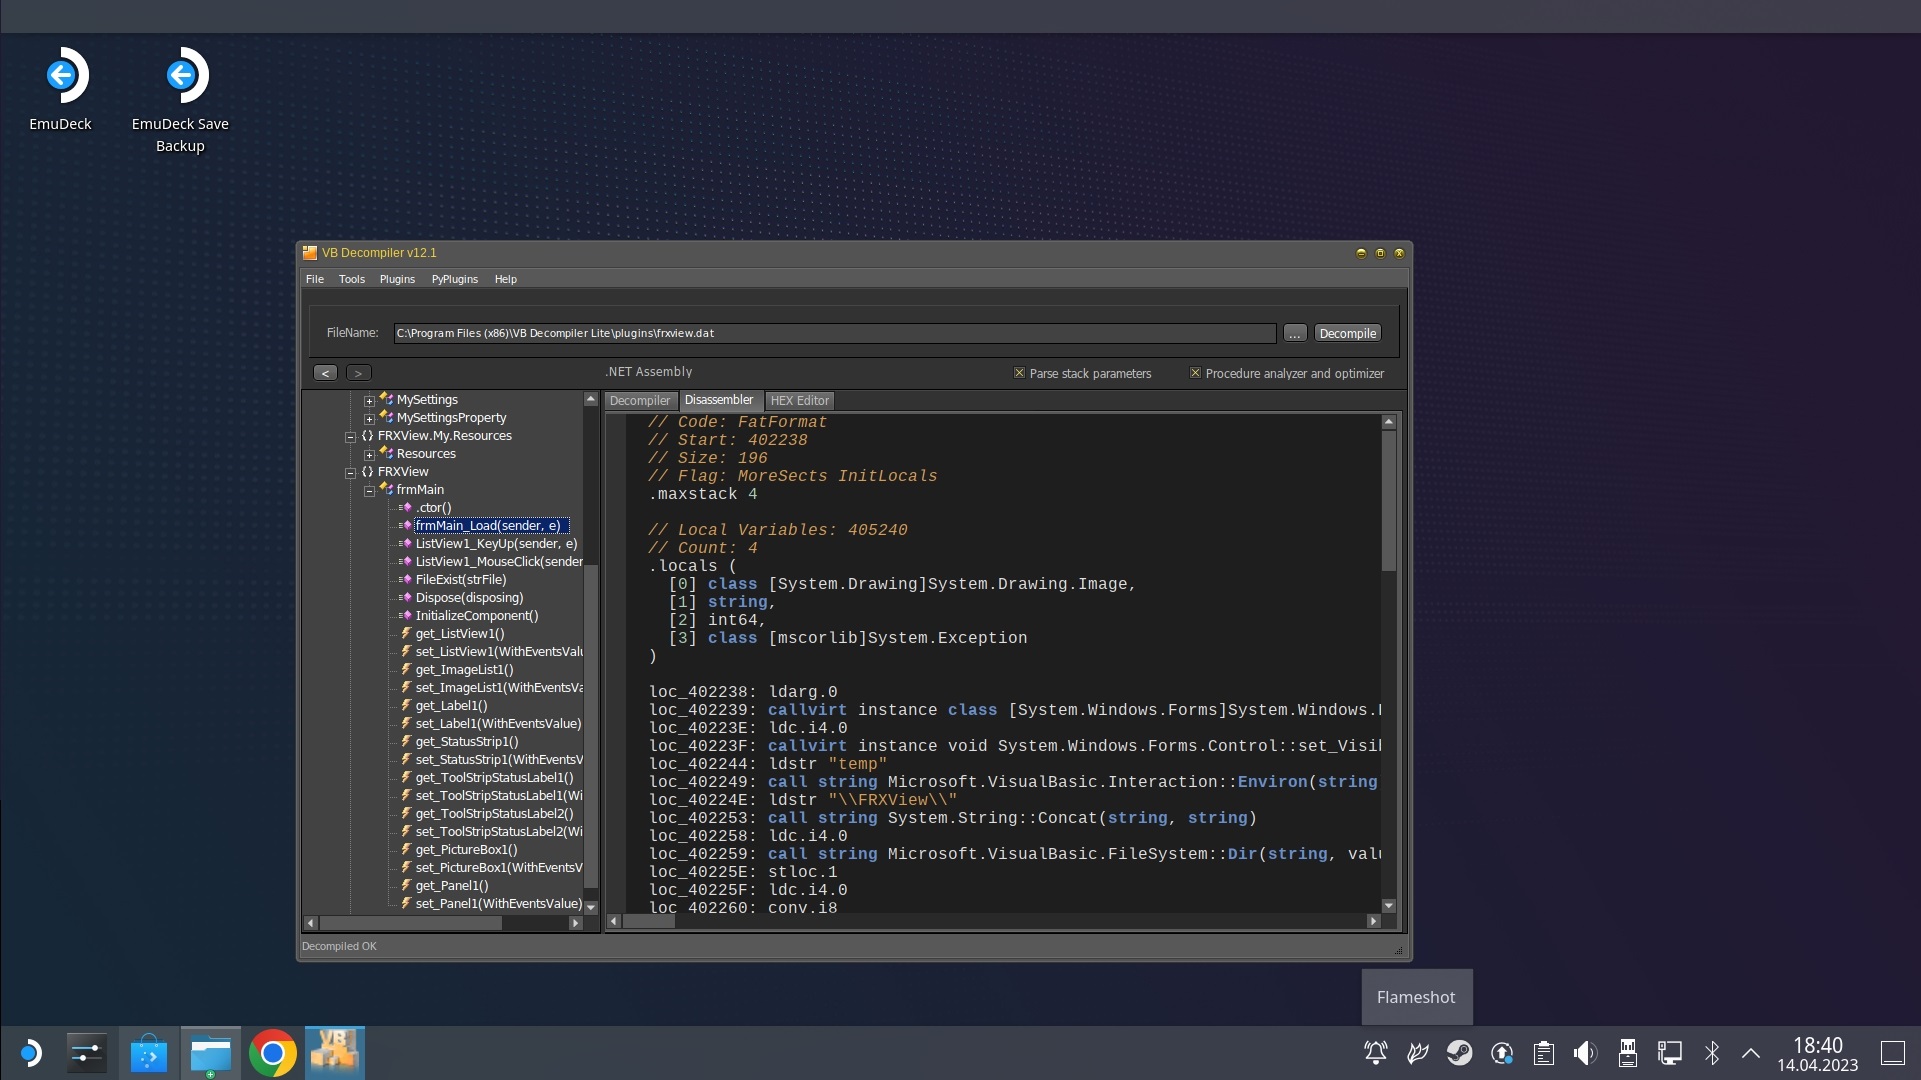The width and height of the screenshot is (1921, 1080).
Task: Select get_Panel1() in the tree
Action: (x=452, y=886)
